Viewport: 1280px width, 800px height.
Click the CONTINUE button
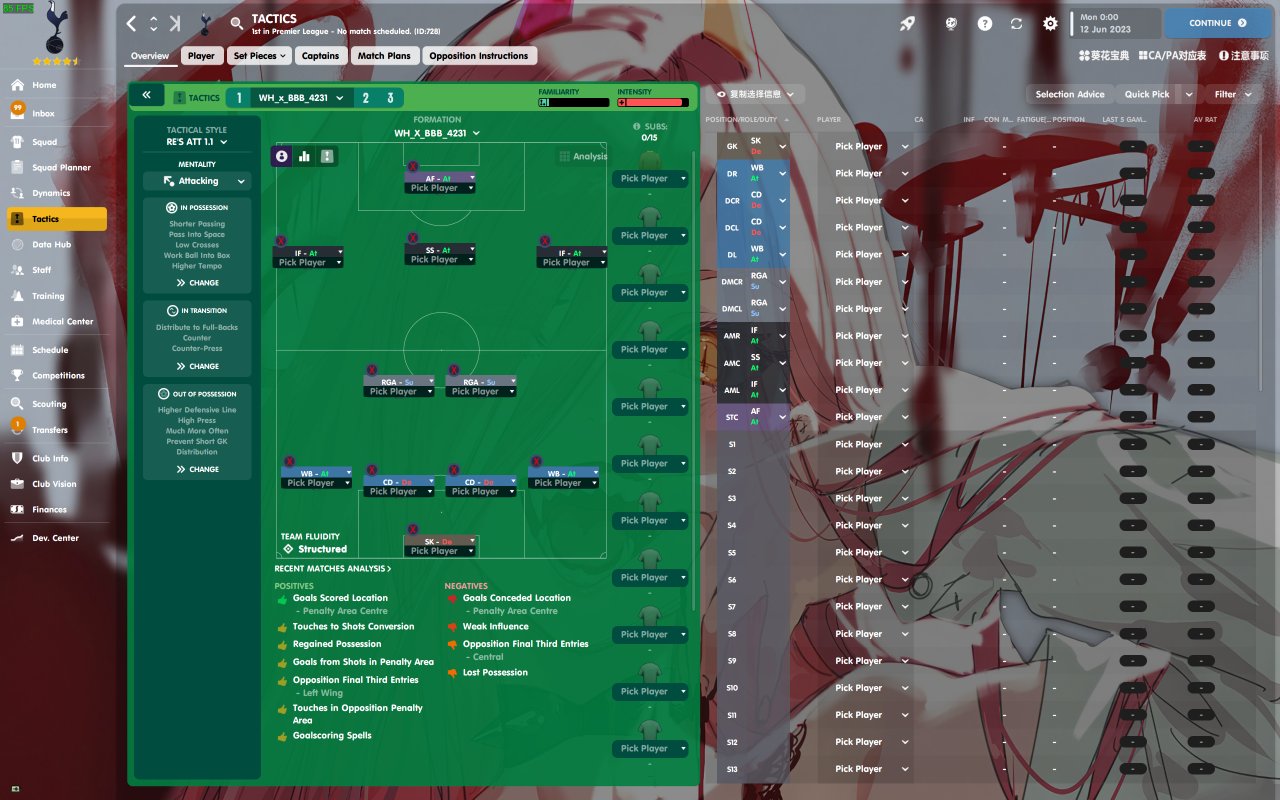1217,23
